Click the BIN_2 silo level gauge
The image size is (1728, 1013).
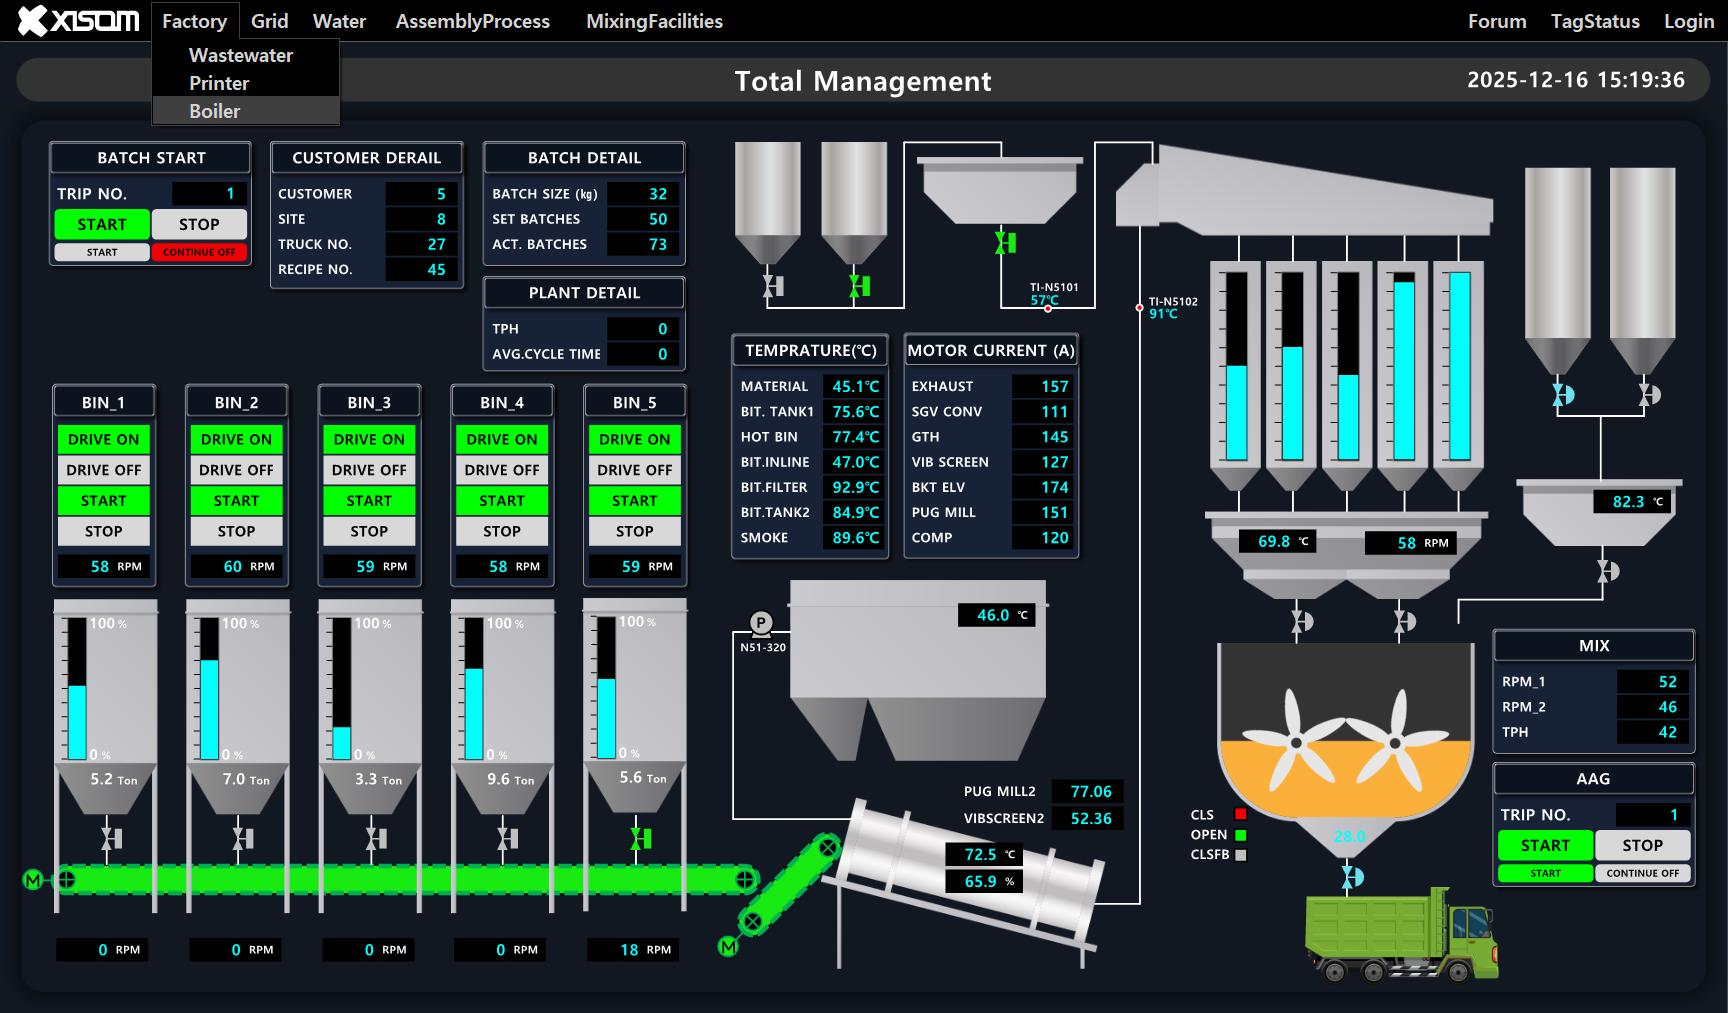click(x=209, y=689)
